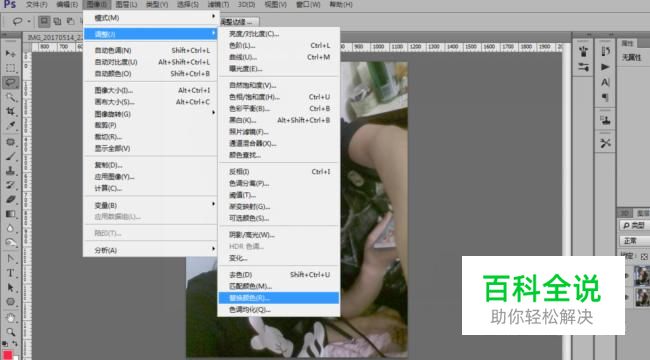Open the 图层(L) menu
This screenshot has height=360, width=650.
[x=126, y=5]
